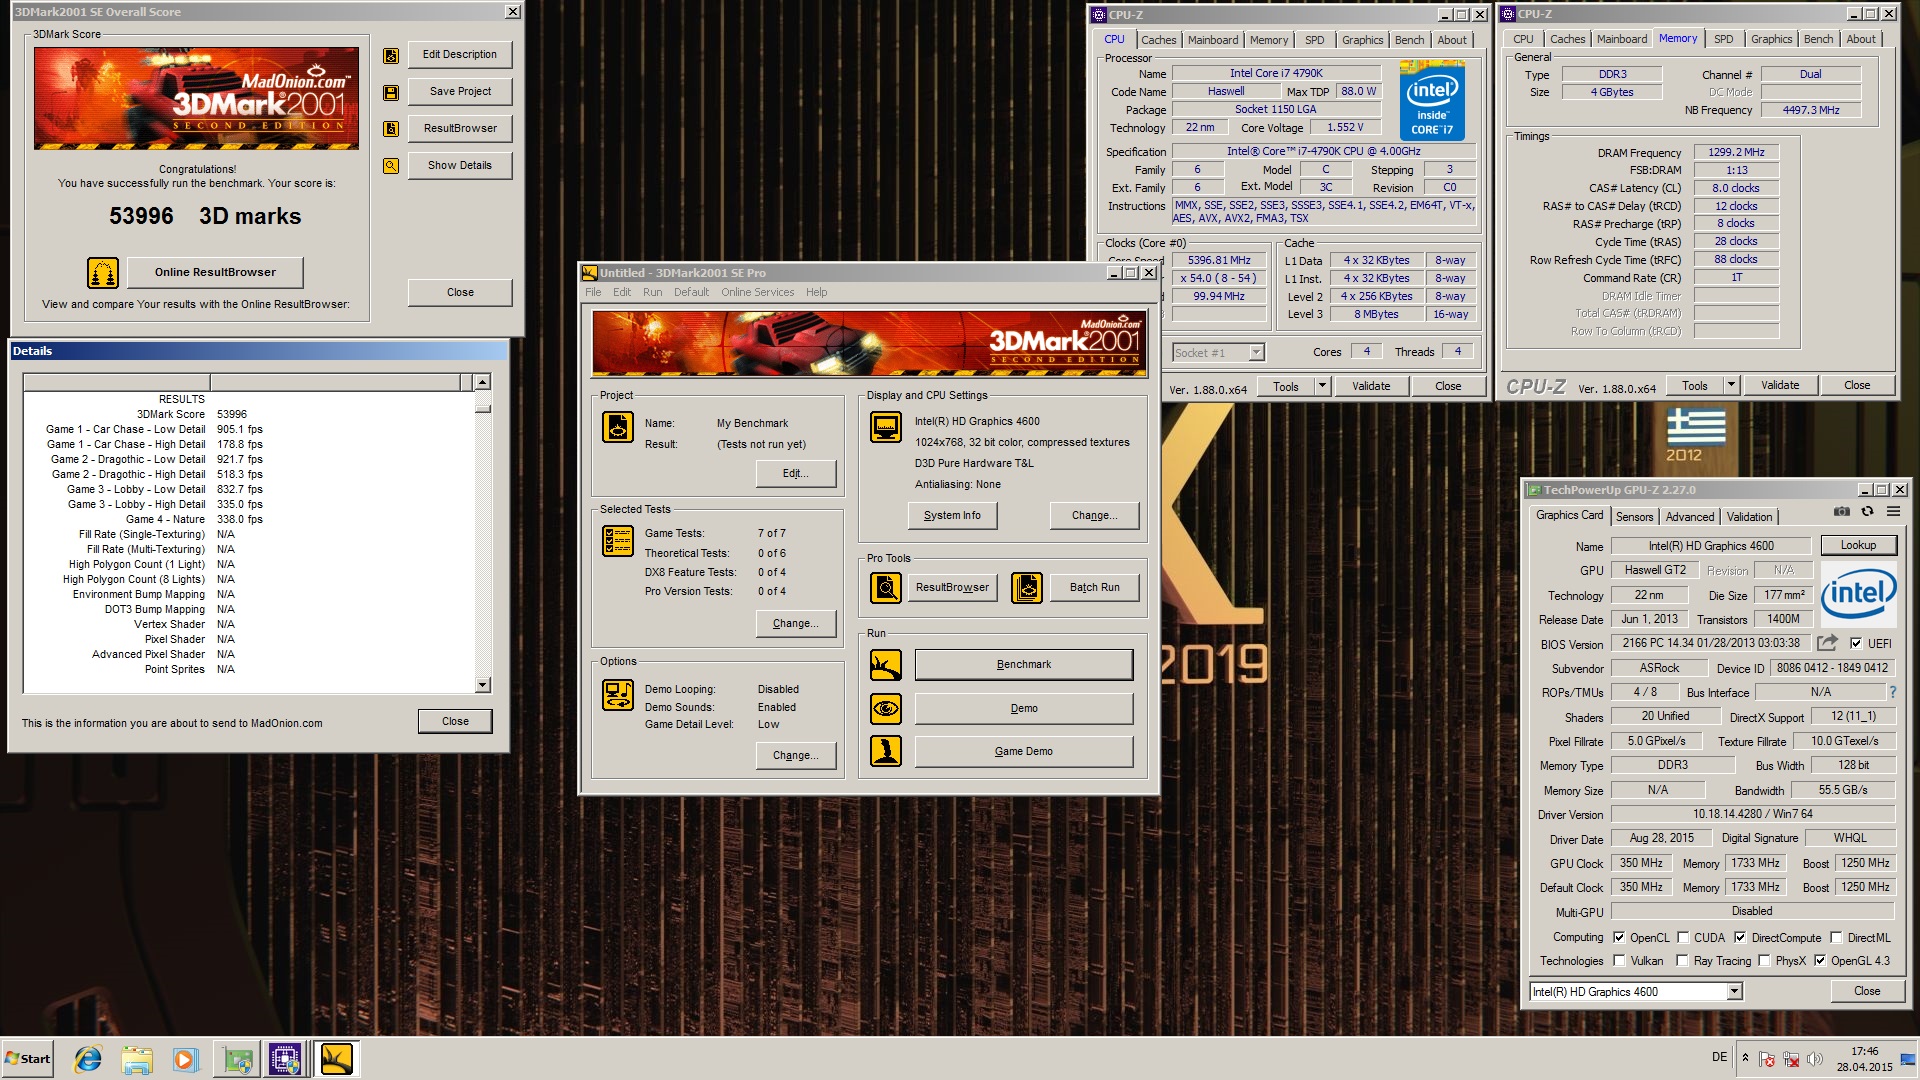Show hidden tray icons arrow

pos(1746,1057)
